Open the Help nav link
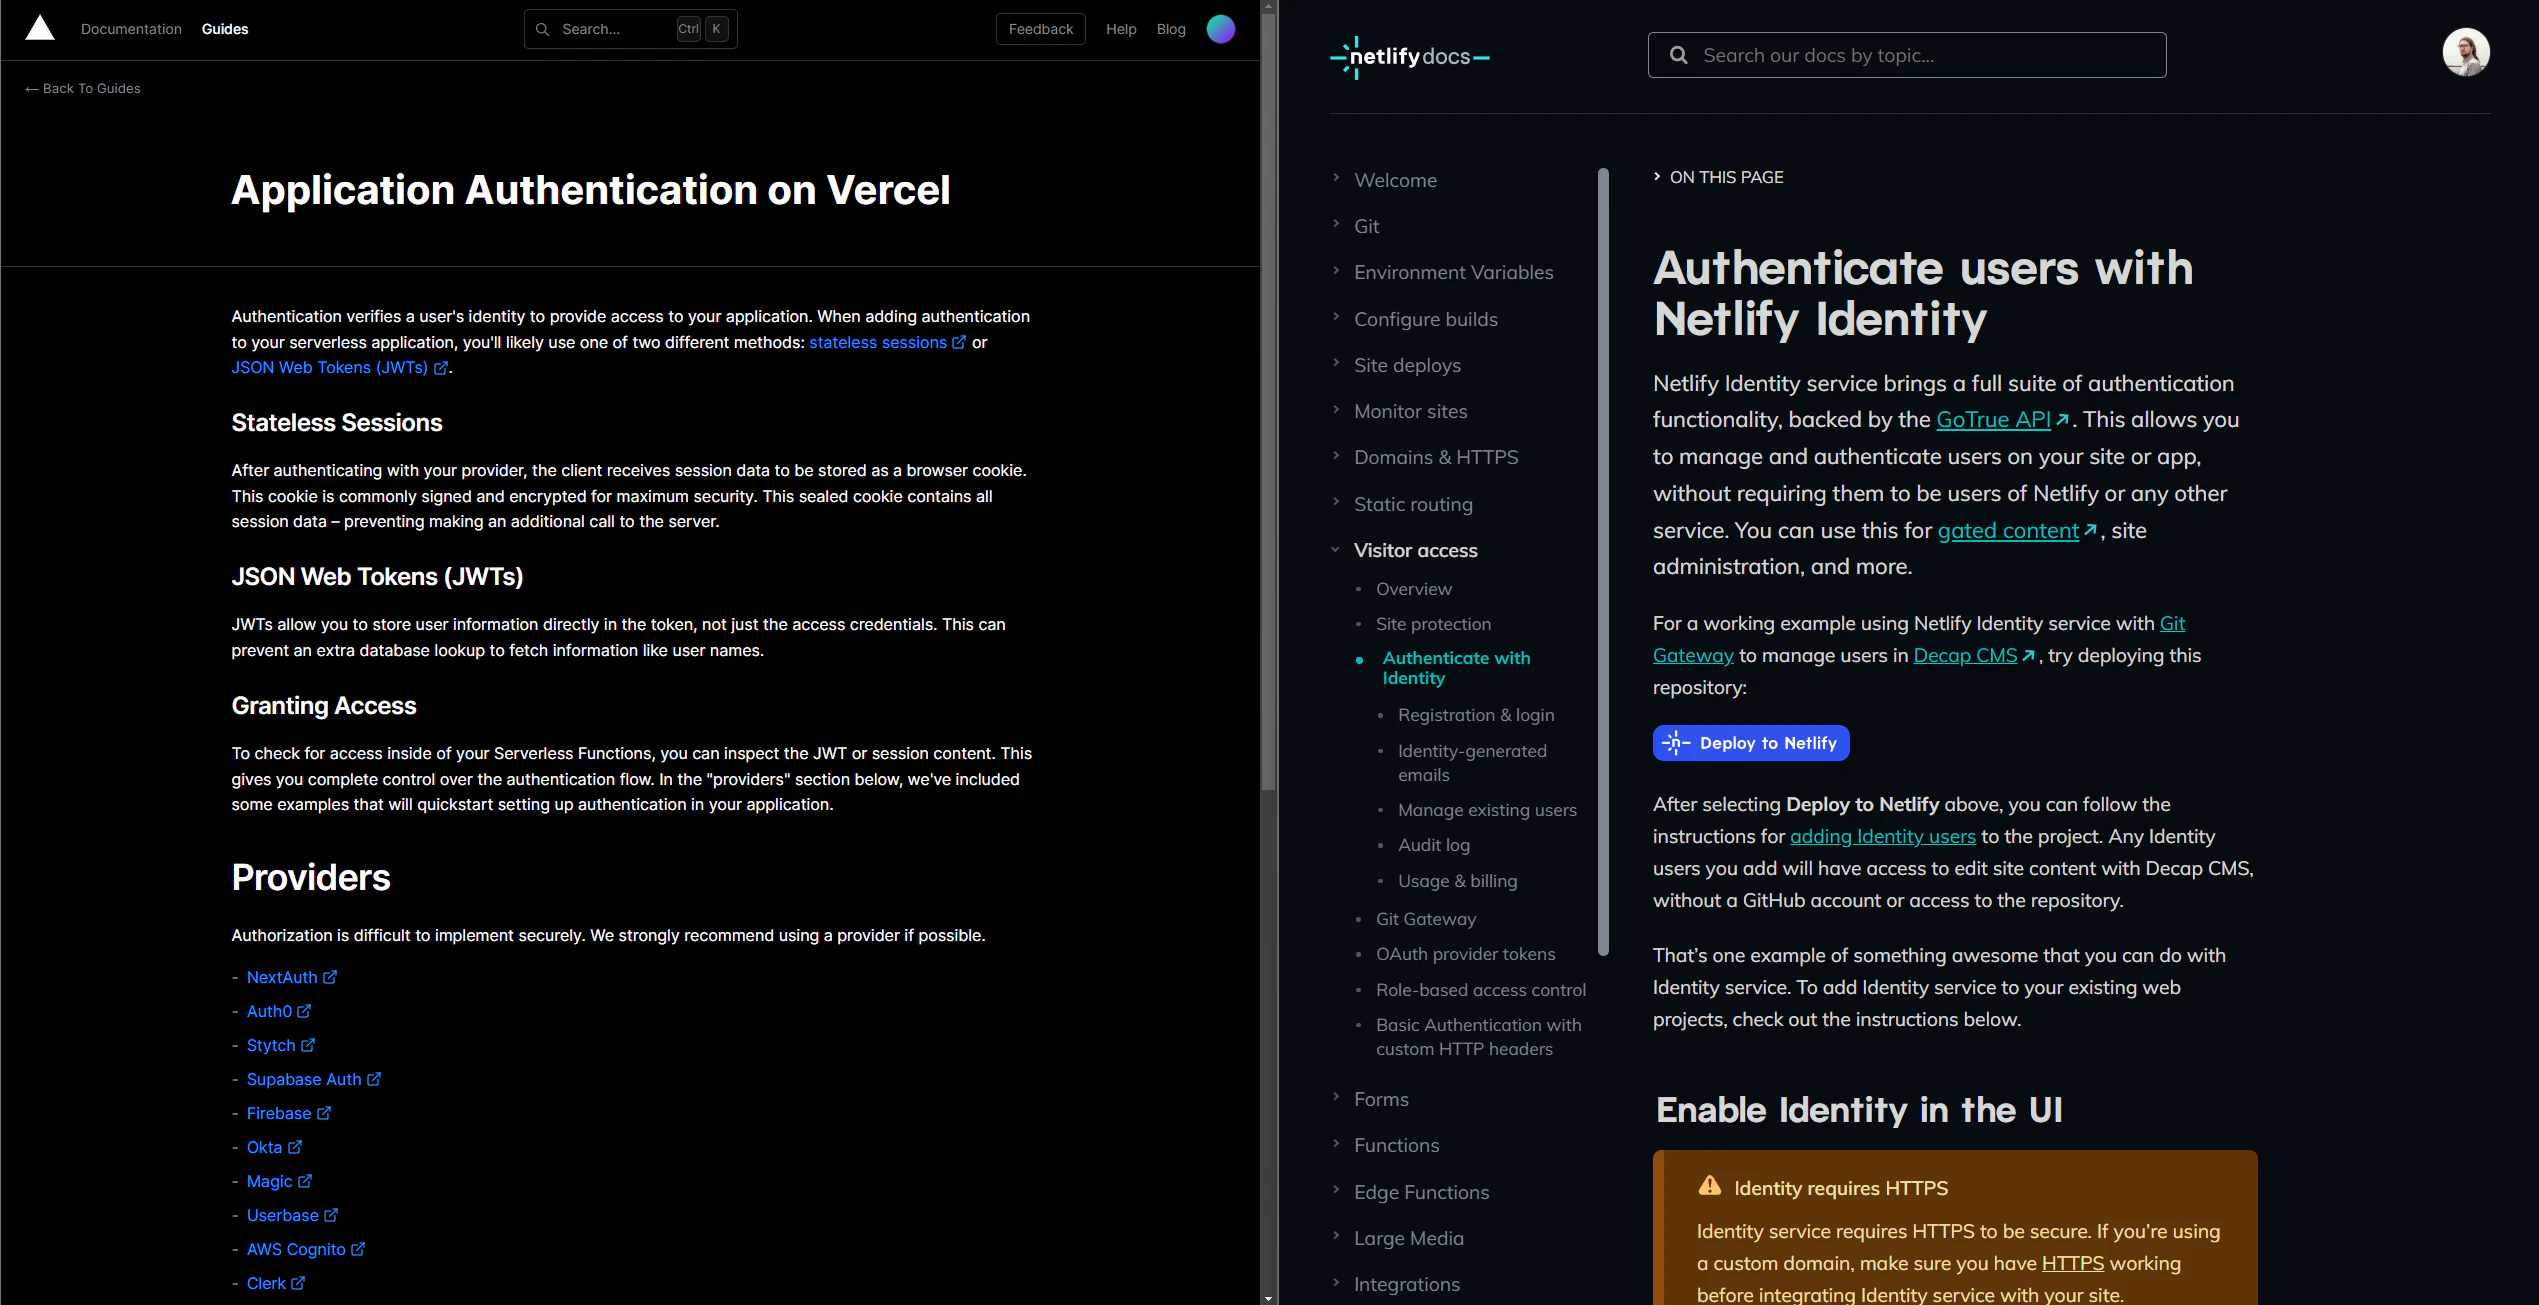2539x1305 pixels. click(x=1121, y=29)
